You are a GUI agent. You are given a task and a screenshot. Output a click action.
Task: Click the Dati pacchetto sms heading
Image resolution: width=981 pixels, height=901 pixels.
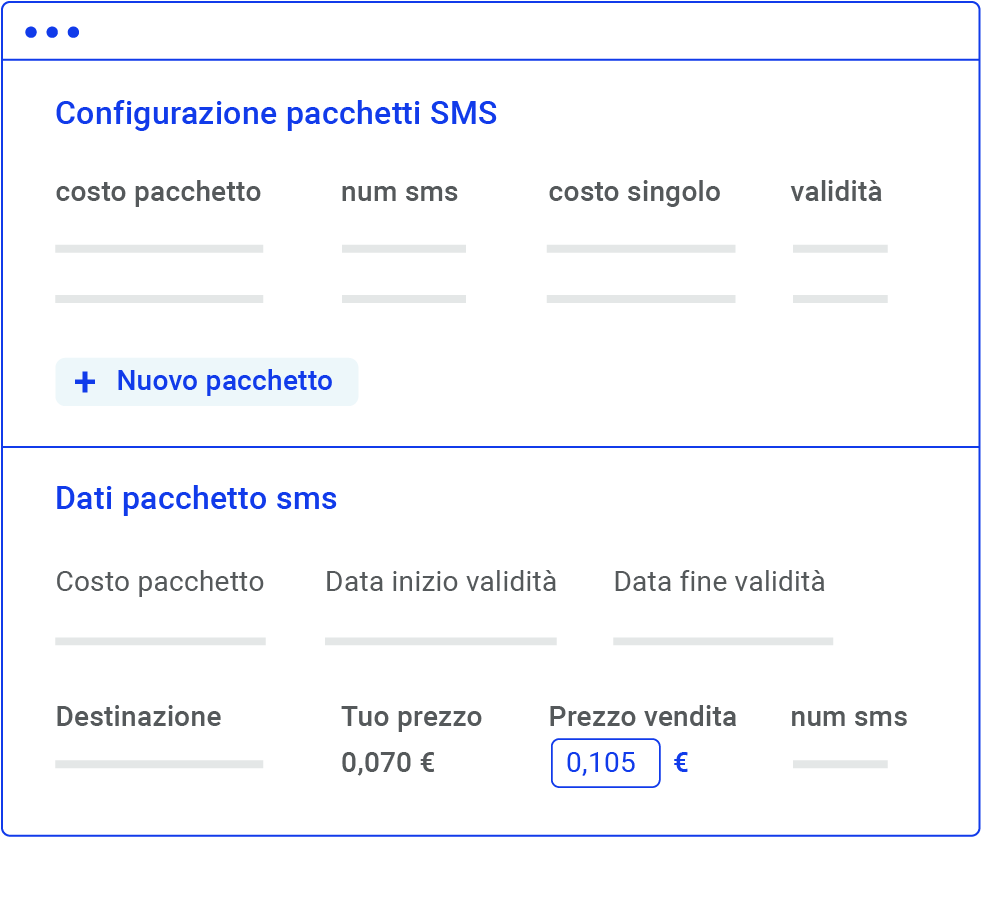pos(196,499)
